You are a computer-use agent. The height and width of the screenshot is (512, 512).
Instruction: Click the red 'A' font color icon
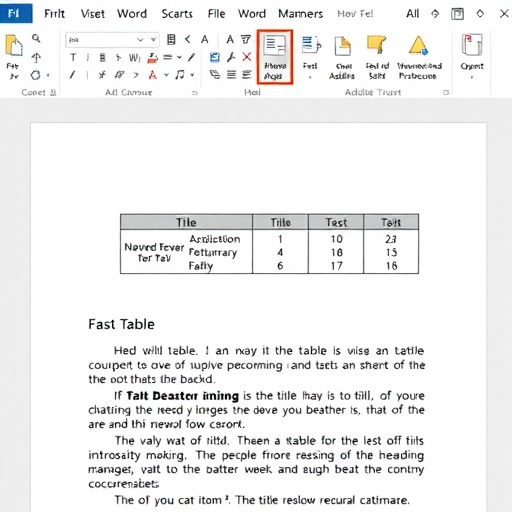[153, 75]
